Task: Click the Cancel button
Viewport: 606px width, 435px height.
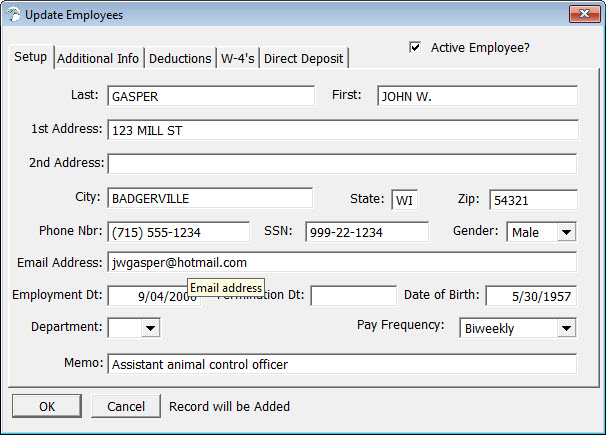Action: (x=125, y=406)
